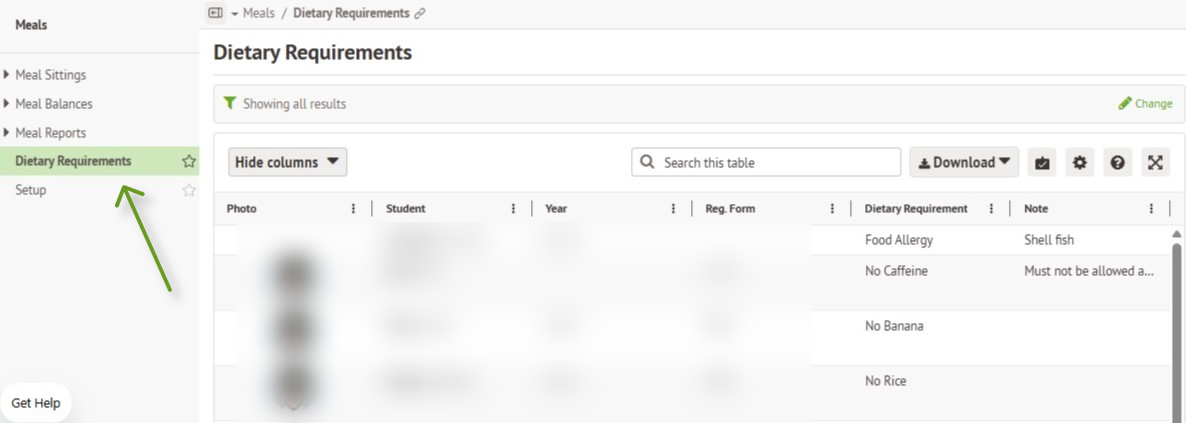This screenshot has width=1186, height=423.
Task: Open Dietary Requirement column options dots
Action: tap(991, 209)
